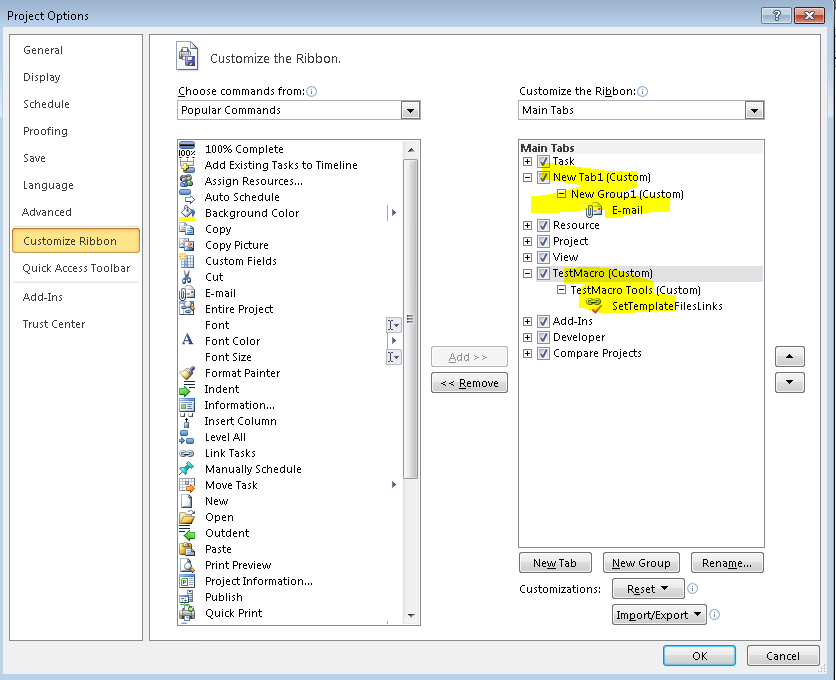Open the Background Color flyout arrow
This screenshot has width=836, height=680.
tap(393, 212)
